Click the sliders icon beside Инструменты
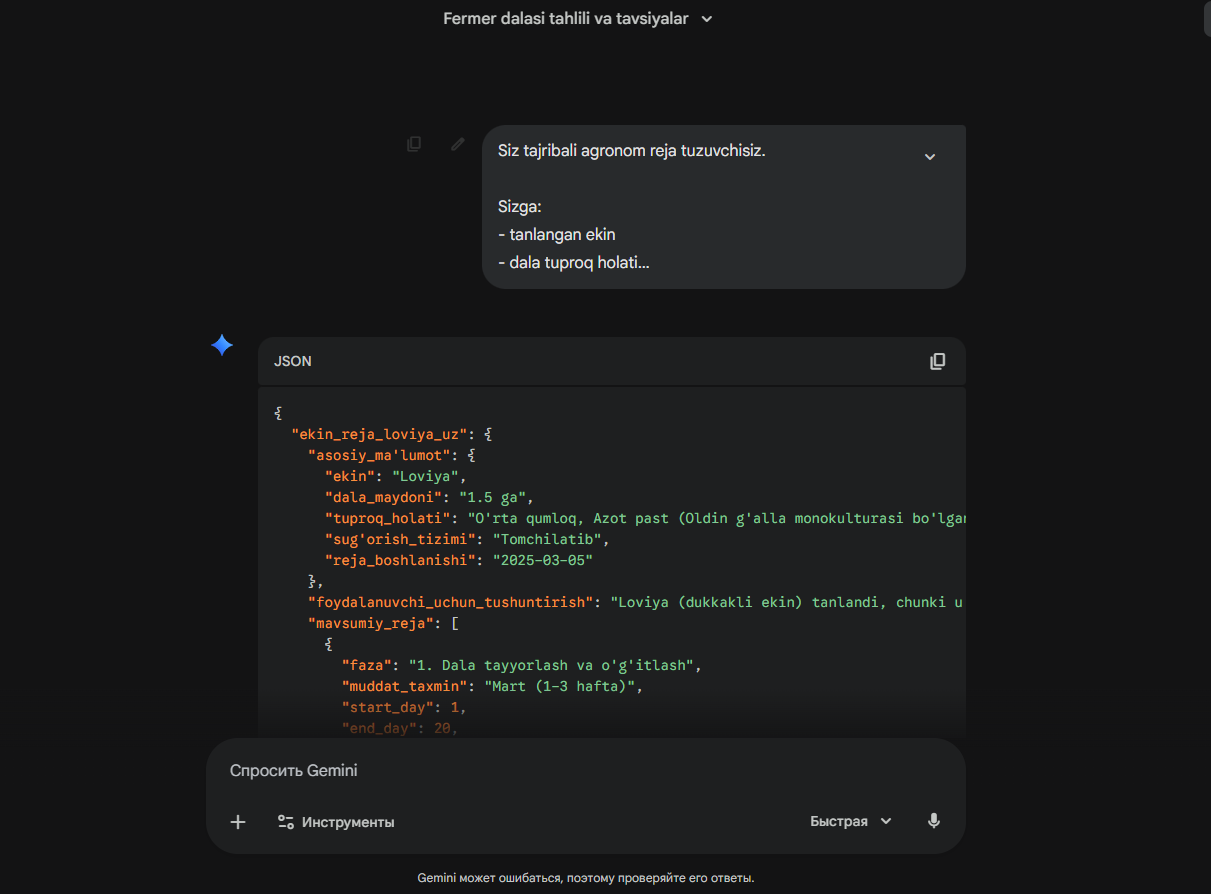The image size is (1211, 894). tap(286, 822)
